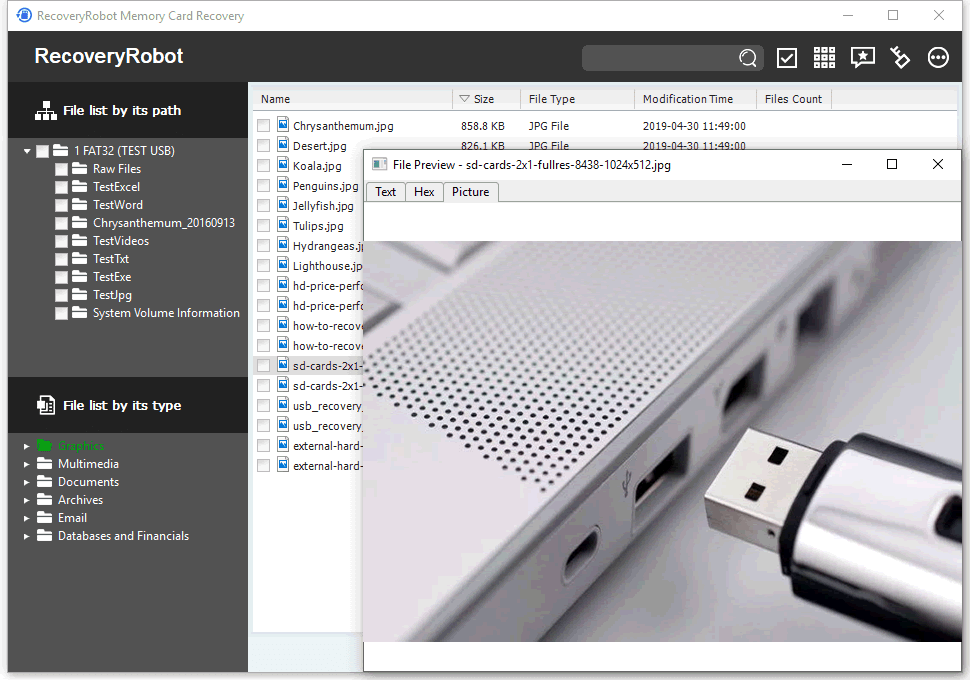Expand the Graphics category arrow
Viewport: 970px width, 680px height.
pyautogui.click(x=27, y=446)
